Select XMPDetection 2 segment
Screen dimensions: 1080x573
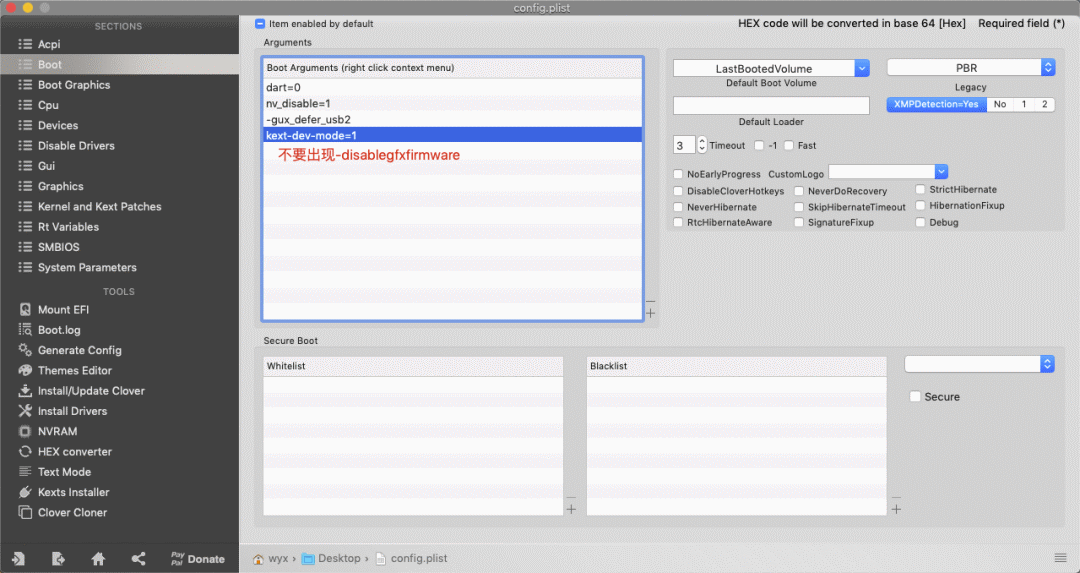click(x=1045, y=104)
